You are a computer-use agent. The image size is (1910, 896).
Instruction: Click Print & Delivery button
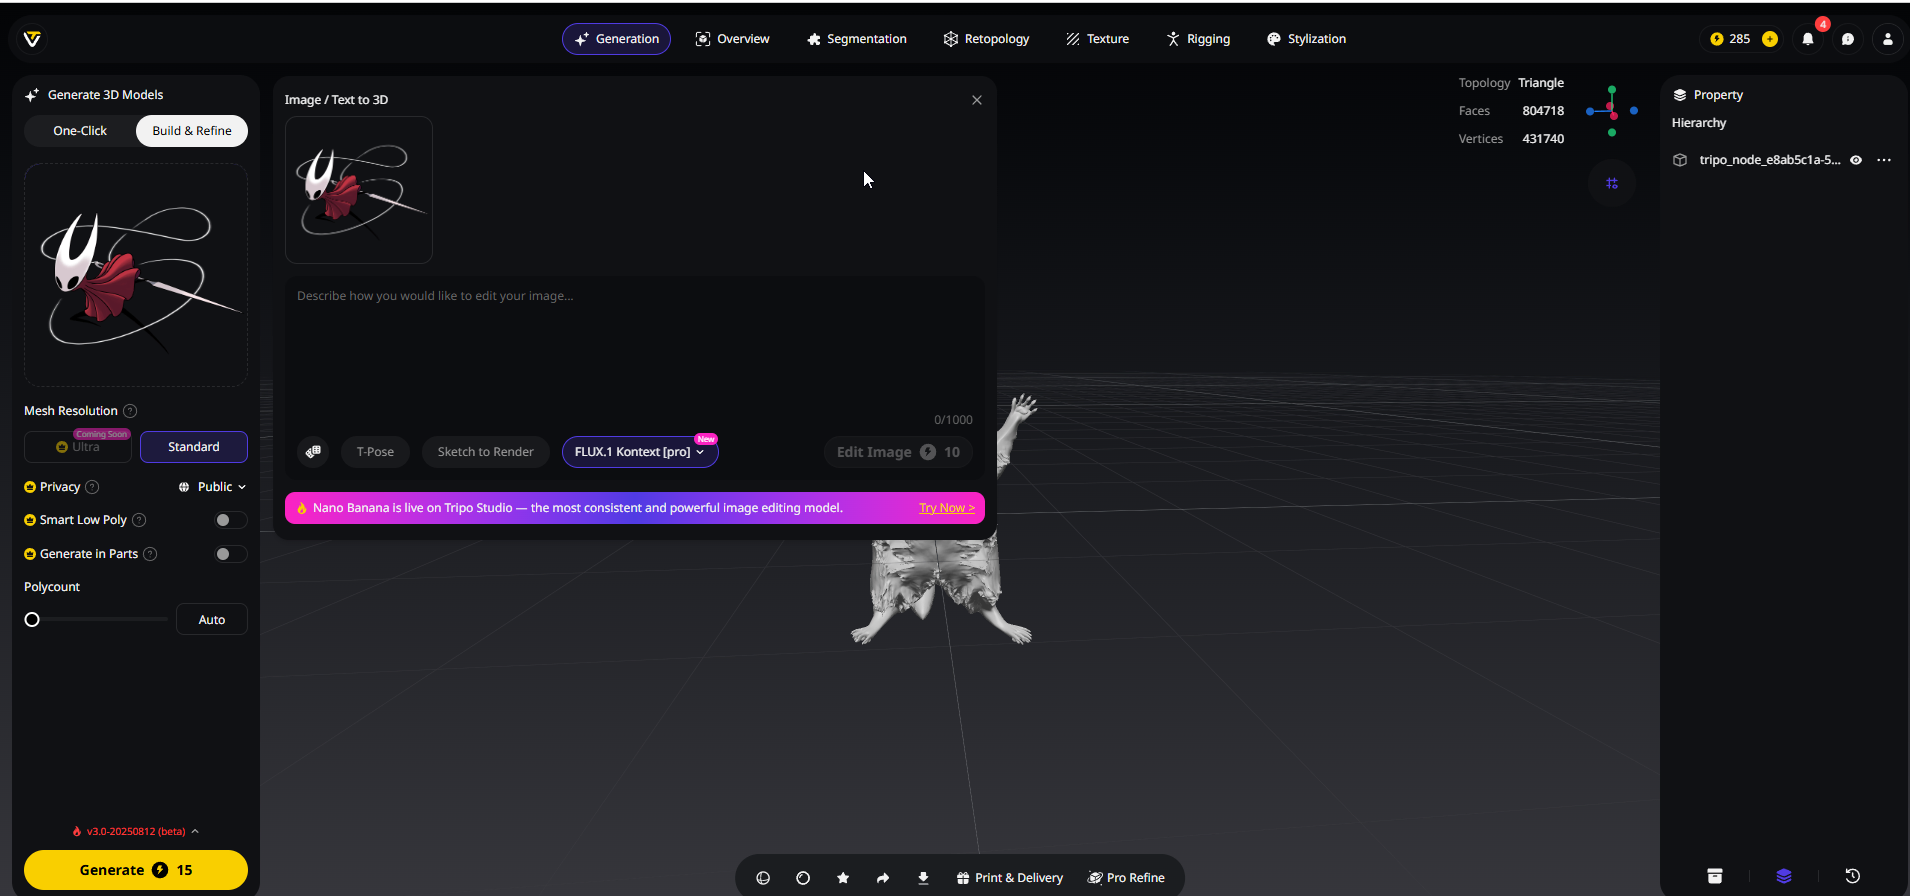click(1010, 878)
